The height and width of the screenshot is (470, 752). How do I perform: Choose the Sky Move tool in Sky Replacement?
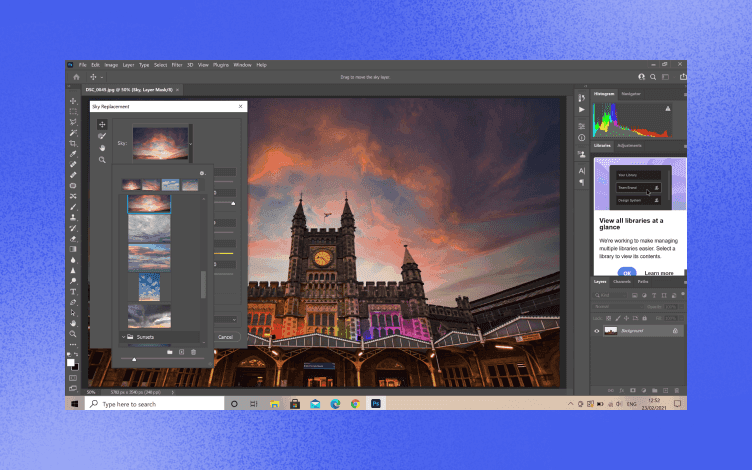coord(102,125)
